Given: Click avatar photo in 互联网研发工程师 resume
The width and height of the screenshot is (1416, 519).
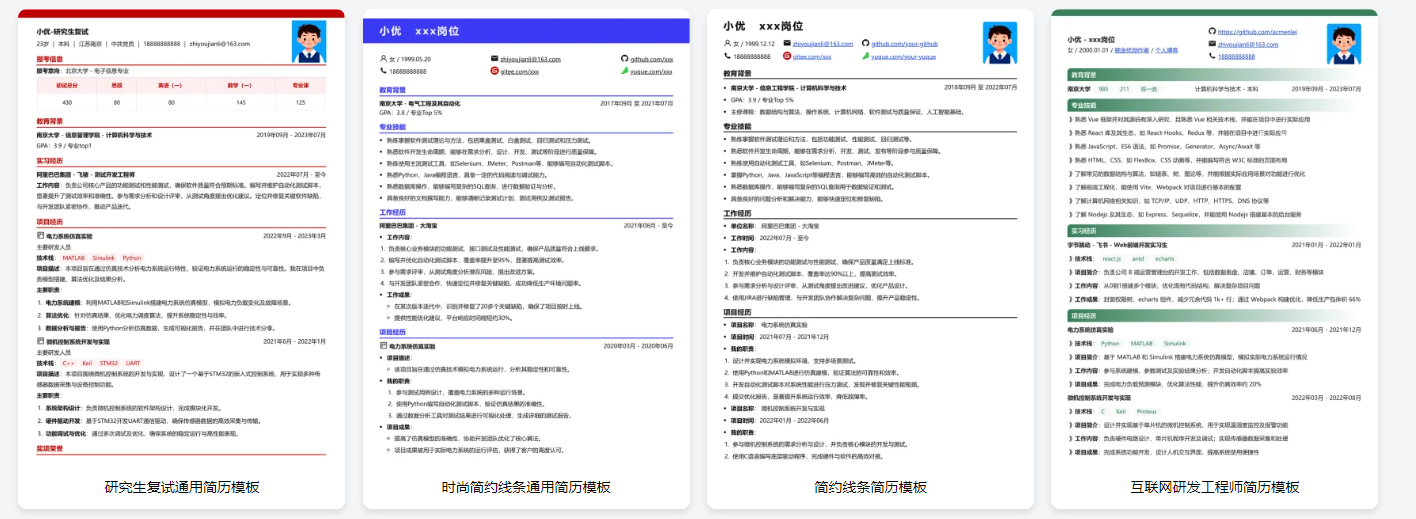Looking at the screenshot, I should pos(1346,45).
